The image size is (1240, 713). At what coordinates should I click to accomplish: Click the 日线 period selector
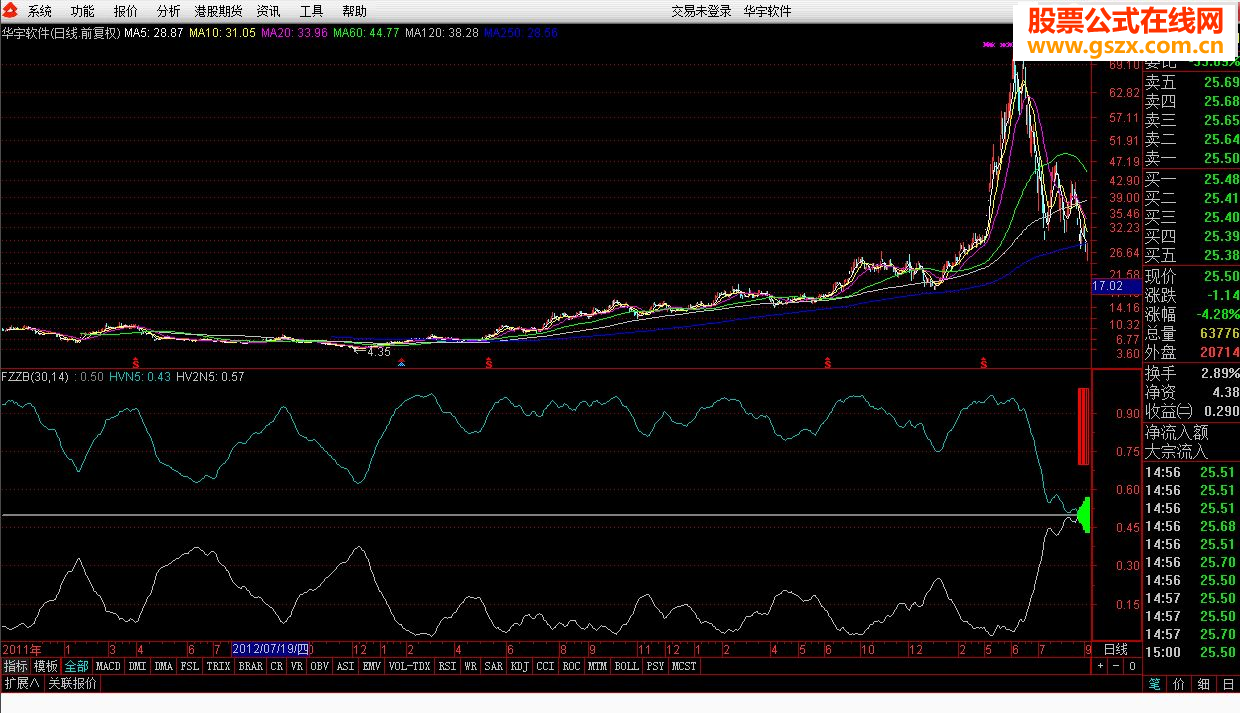coord(1115,649)
